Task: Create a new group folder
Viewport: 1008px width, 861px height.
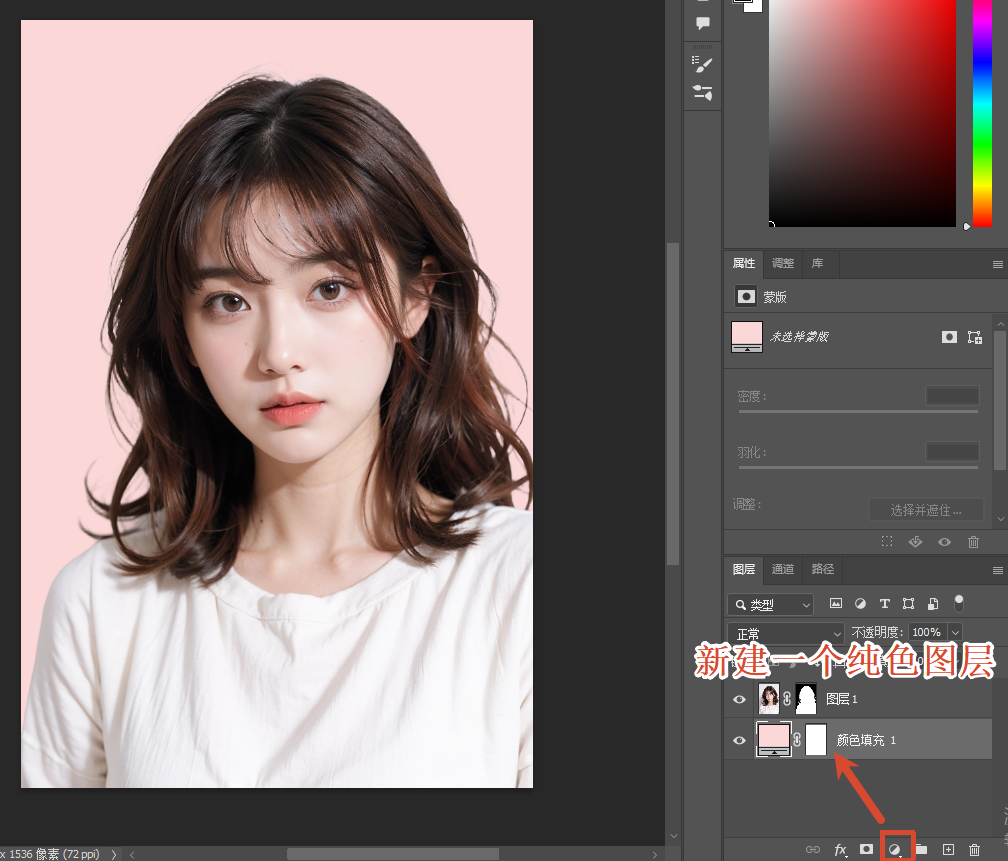Action: click(921, 849)
